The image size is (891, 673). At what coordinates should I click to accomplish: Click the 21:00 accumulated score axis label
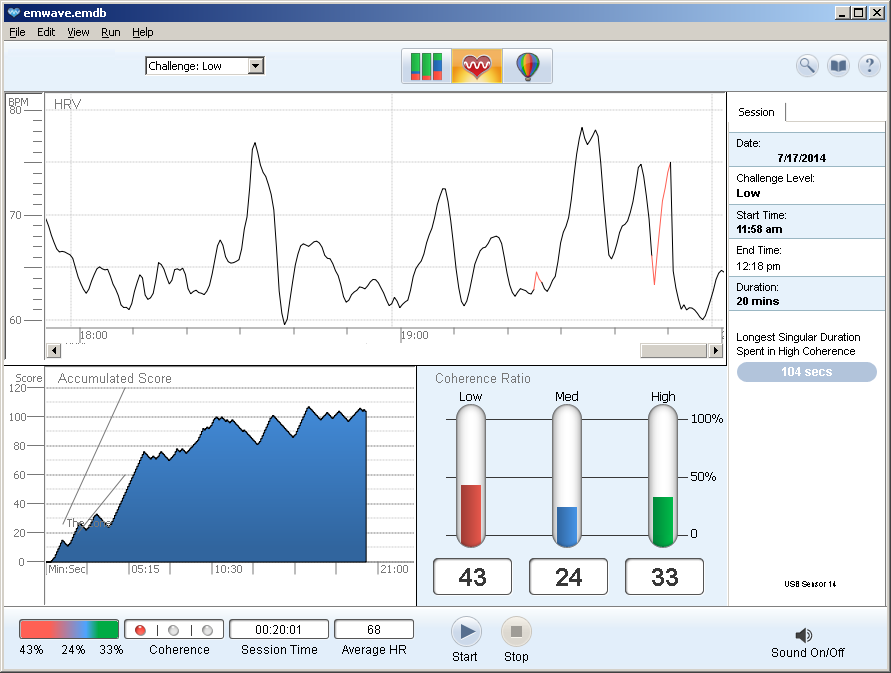pyautogui.click(x=394, y=569)
